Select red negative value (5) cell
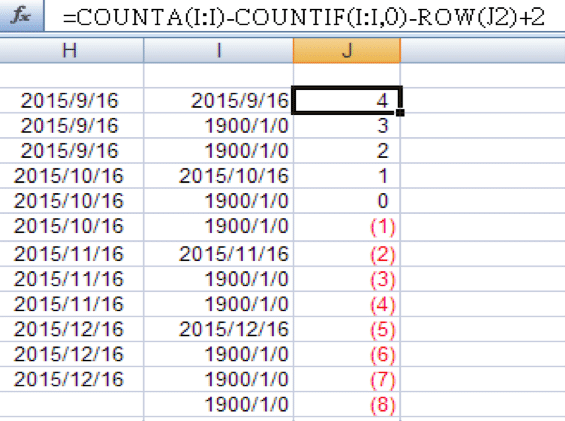565x421 pixels. (347, 329)
